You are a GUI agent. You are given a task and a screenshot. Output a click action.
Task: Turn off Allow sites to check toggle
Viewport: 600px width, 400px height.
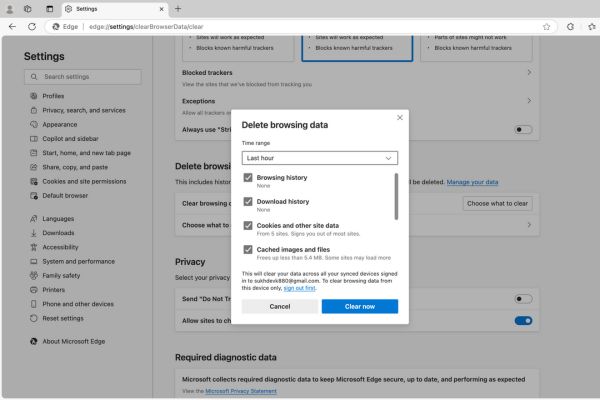tap(523, 321)
